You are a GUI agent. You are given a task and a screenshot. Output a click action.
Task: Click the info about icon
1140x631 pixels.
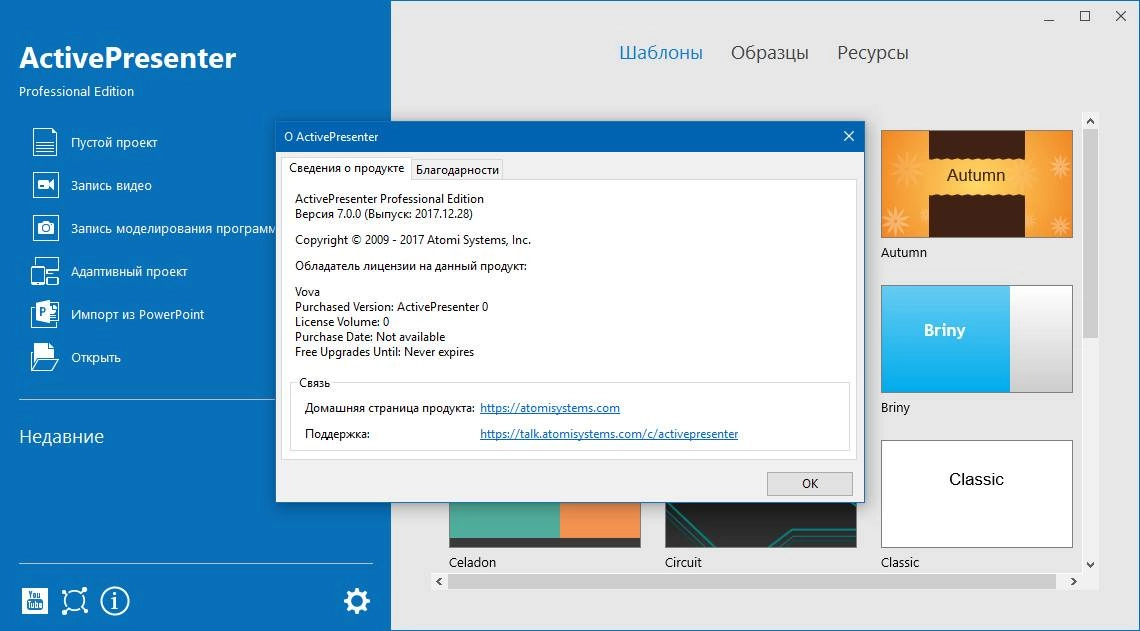(x=114, y=600)
